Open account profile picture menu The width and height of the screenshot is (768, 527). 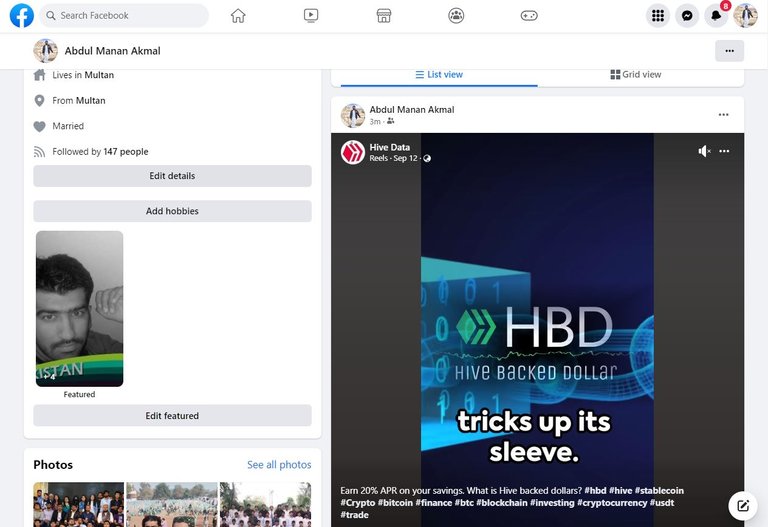745,16
